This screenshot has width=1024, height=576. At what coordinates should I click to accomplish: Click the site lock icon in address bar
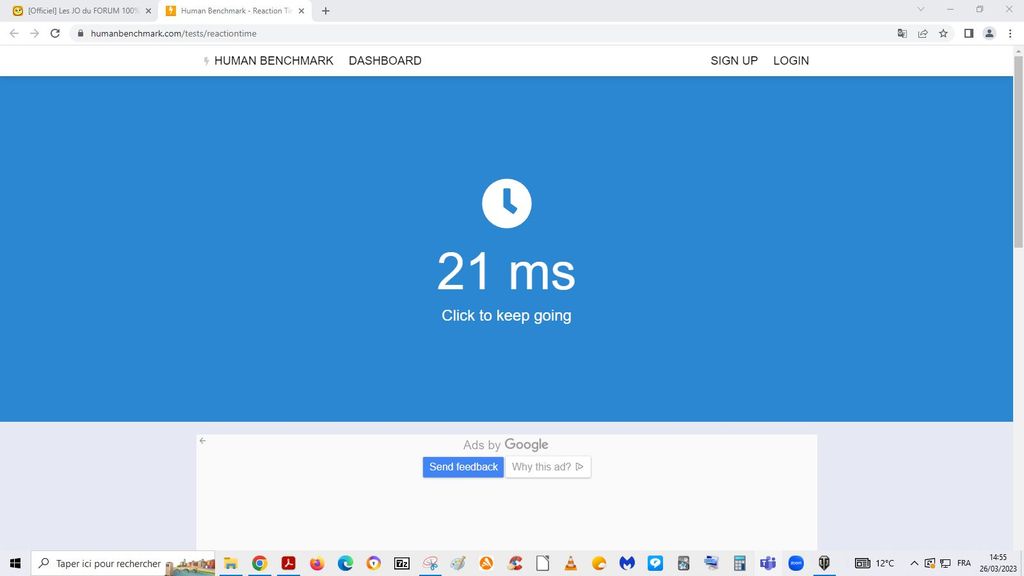[x=80, y=33]
